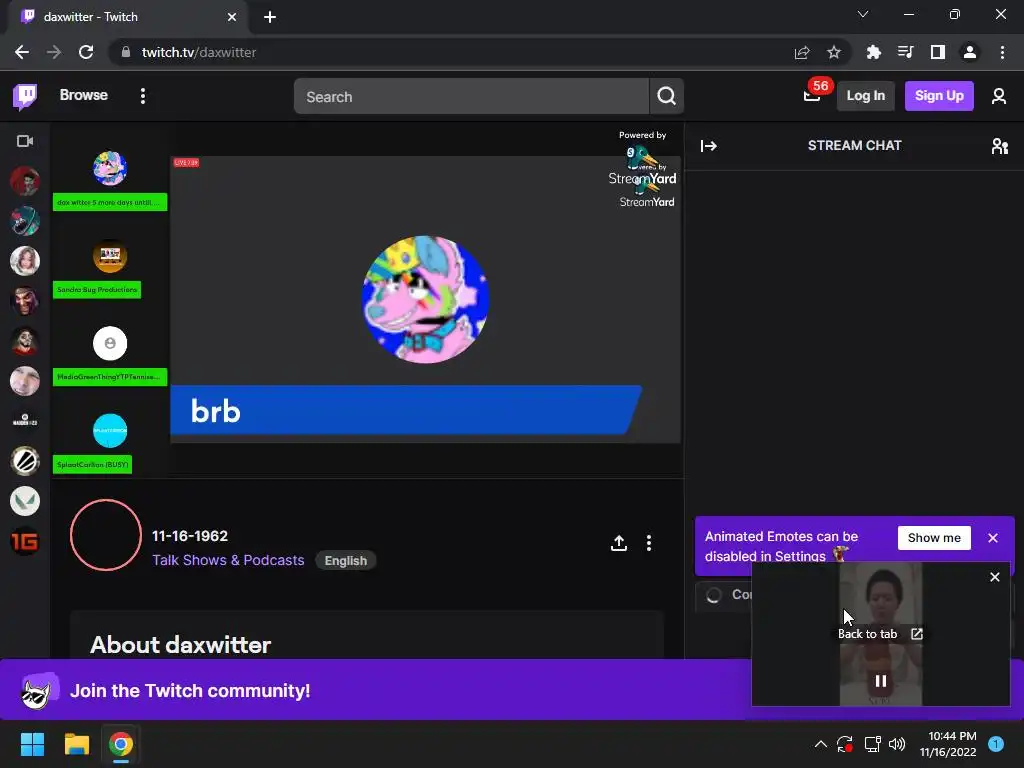1024x768 pixels.
Task: Open Chrome three-dot menu
Action: tap(1002, 52)
